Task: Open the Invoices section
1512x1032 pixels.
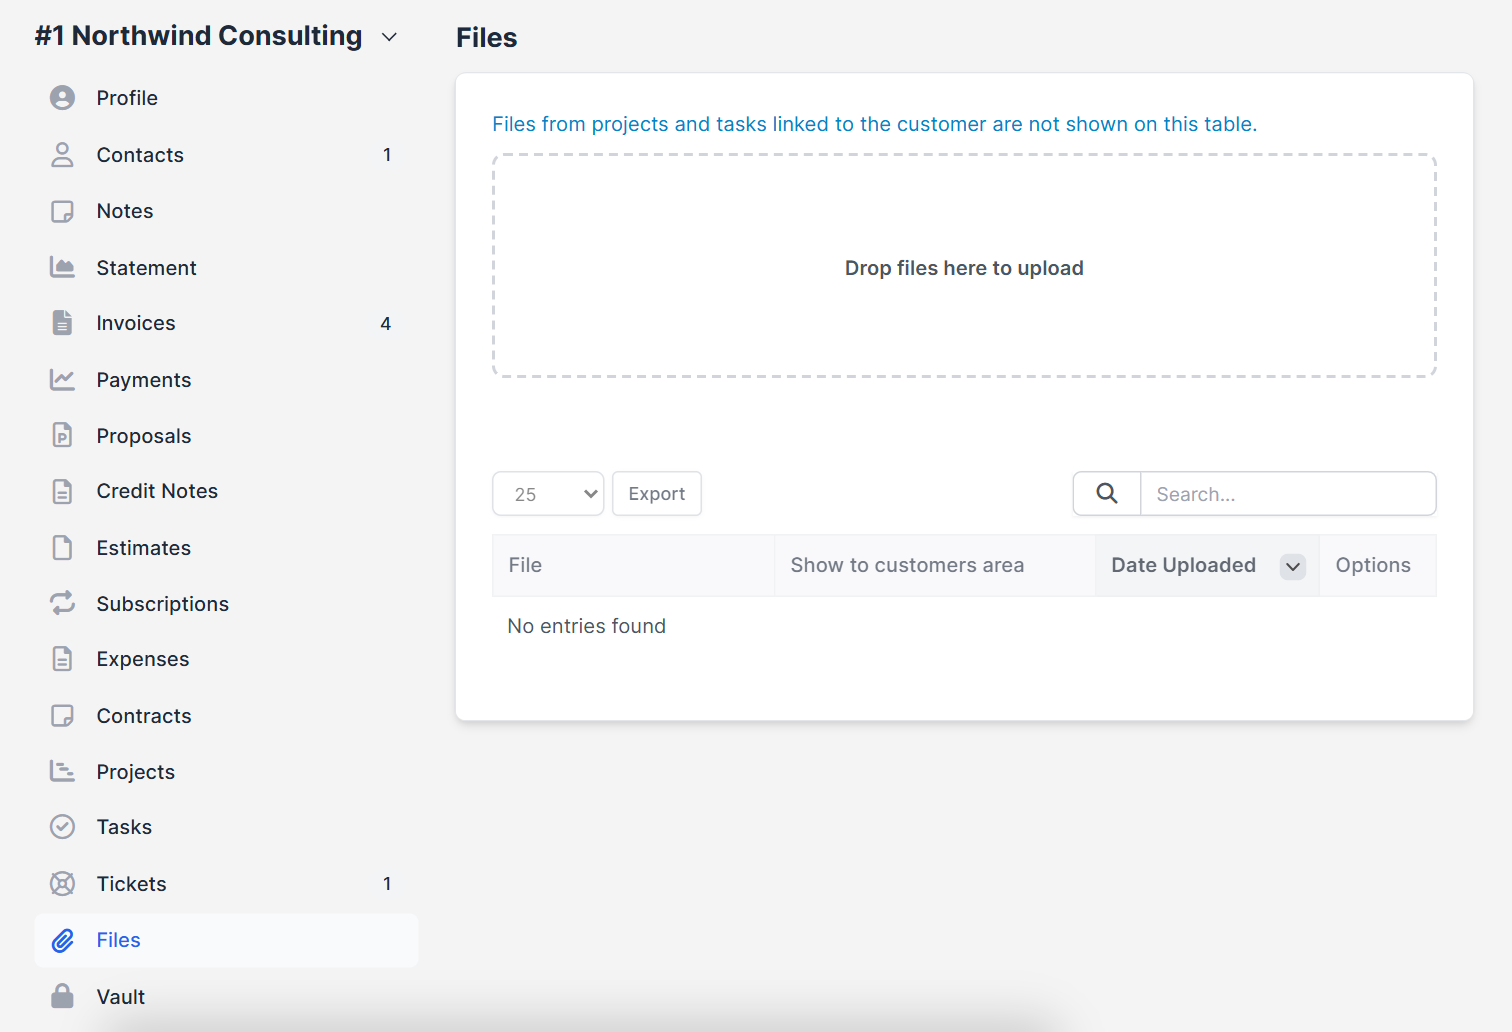Action: (x=226, y=323)
